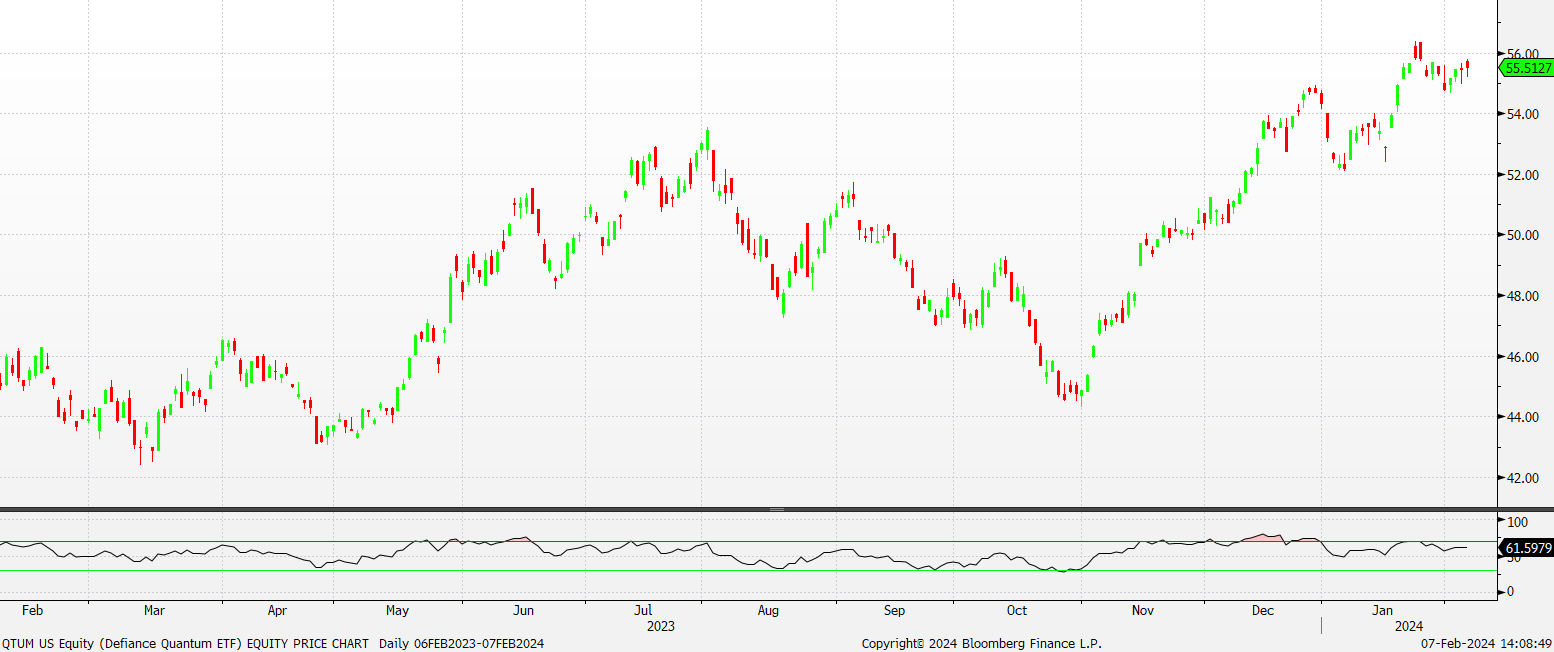Click the Daily 06FEB2023-07FEB2024 date range text
Screen dimensions: 1554x652
(462, 644)
